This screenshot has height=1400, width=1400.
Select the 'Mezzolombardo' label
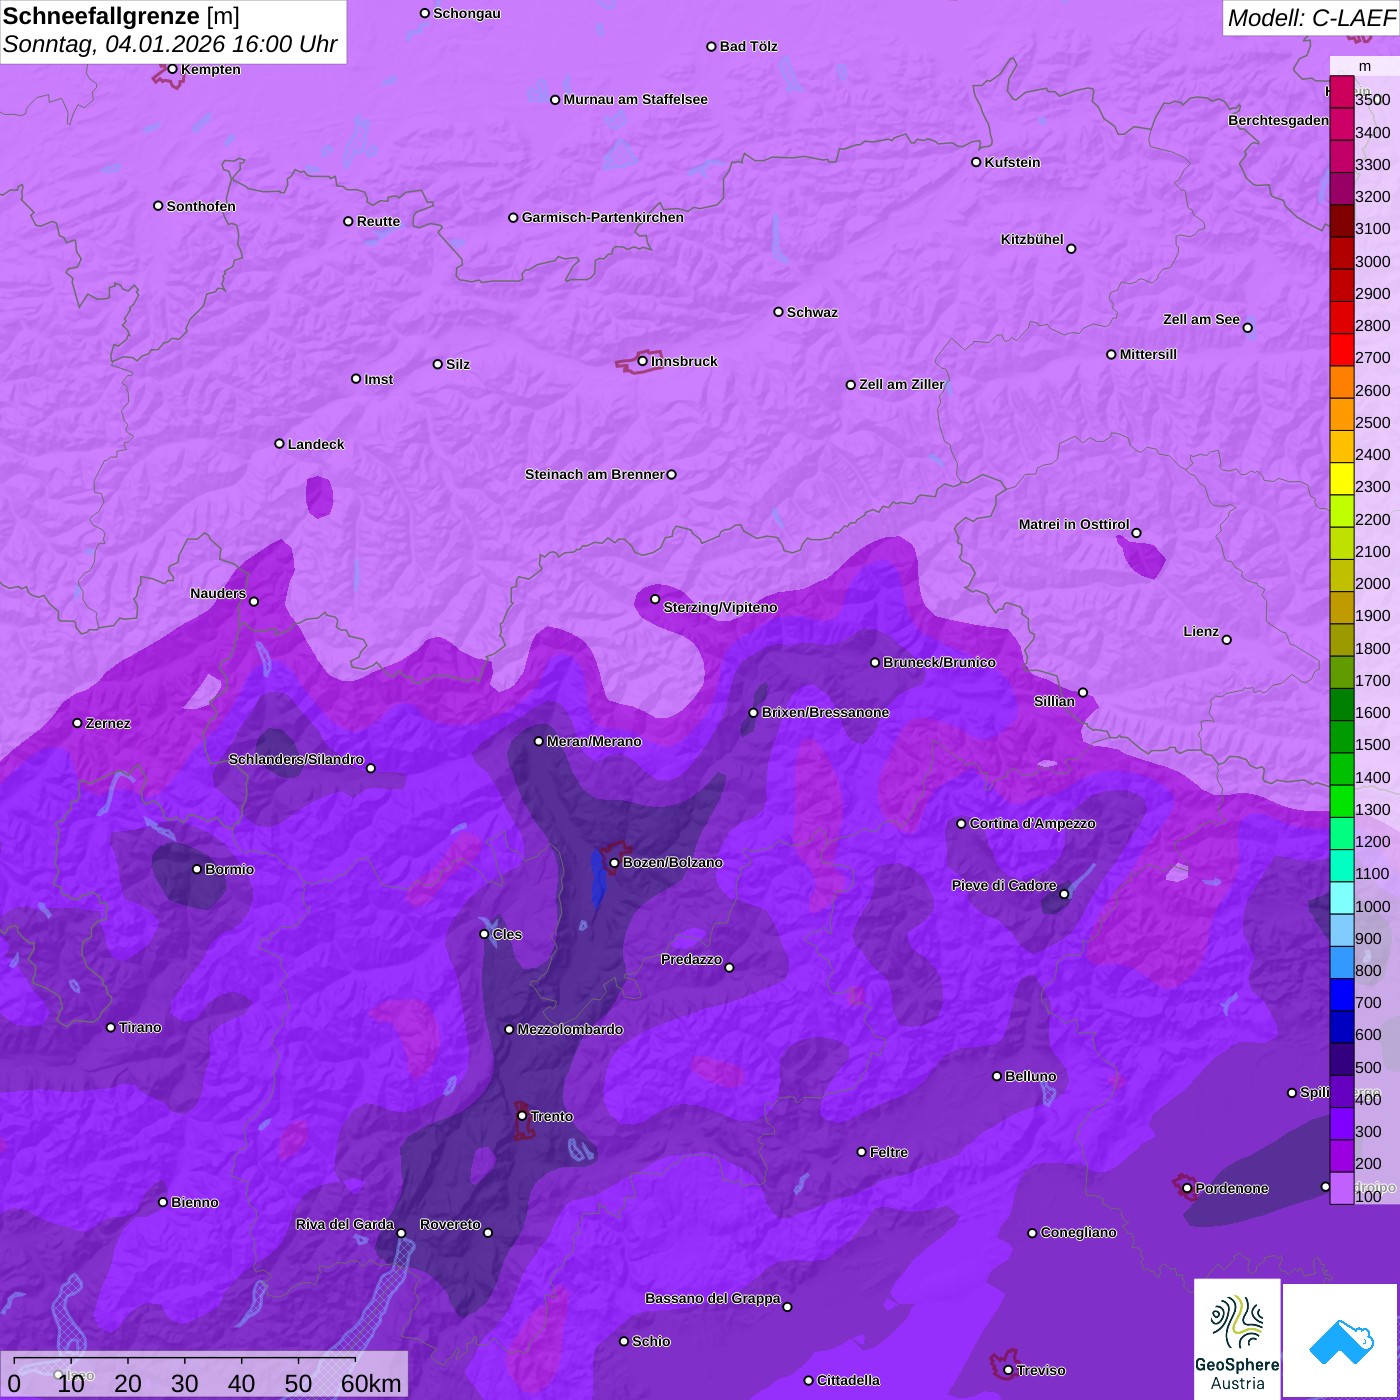(x=570, y=1030)
